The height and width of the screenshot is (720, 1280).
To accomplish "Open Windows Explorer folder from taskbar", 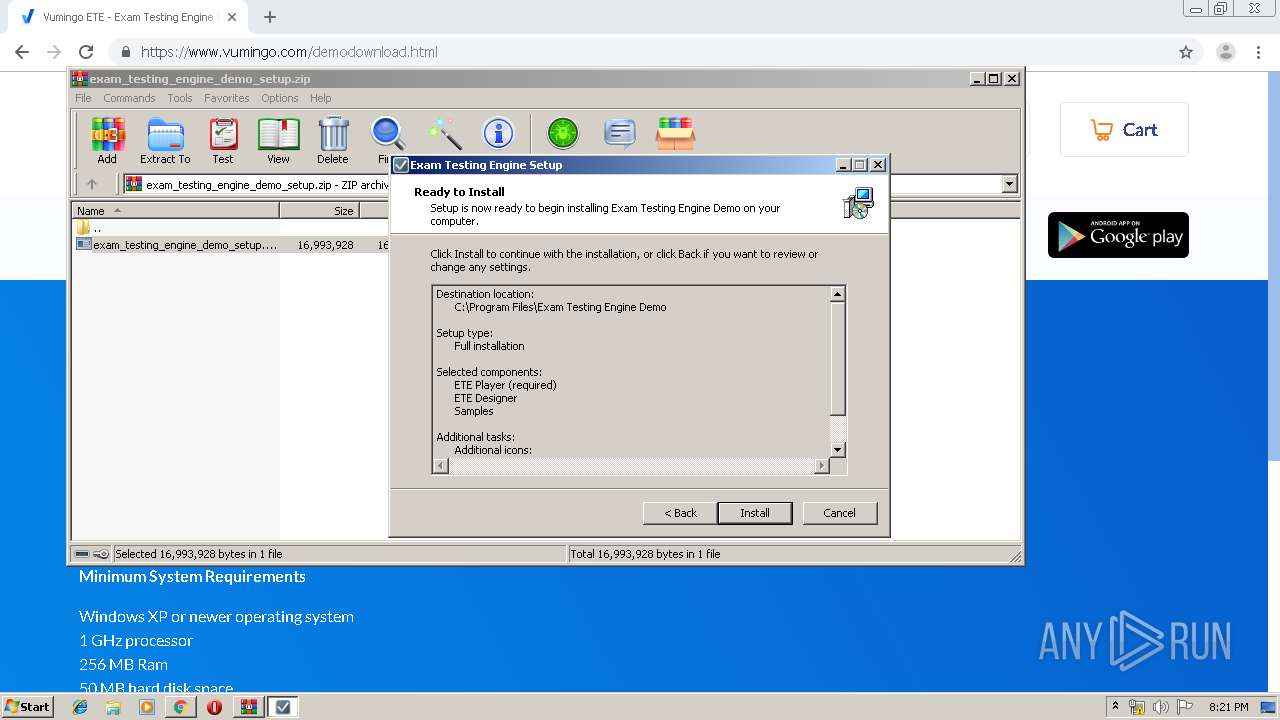I will tap(113, 707).
